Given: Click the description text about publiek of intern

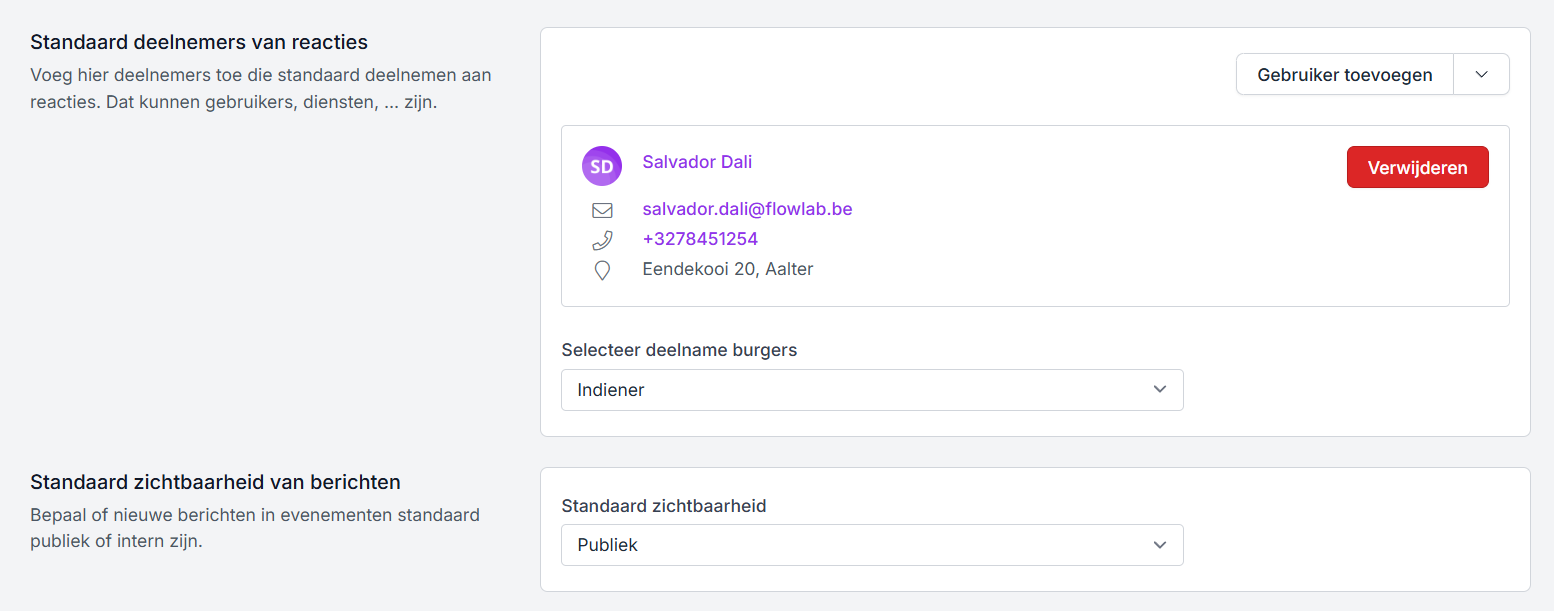Looking at the screenshot, I should coord(255,529).
